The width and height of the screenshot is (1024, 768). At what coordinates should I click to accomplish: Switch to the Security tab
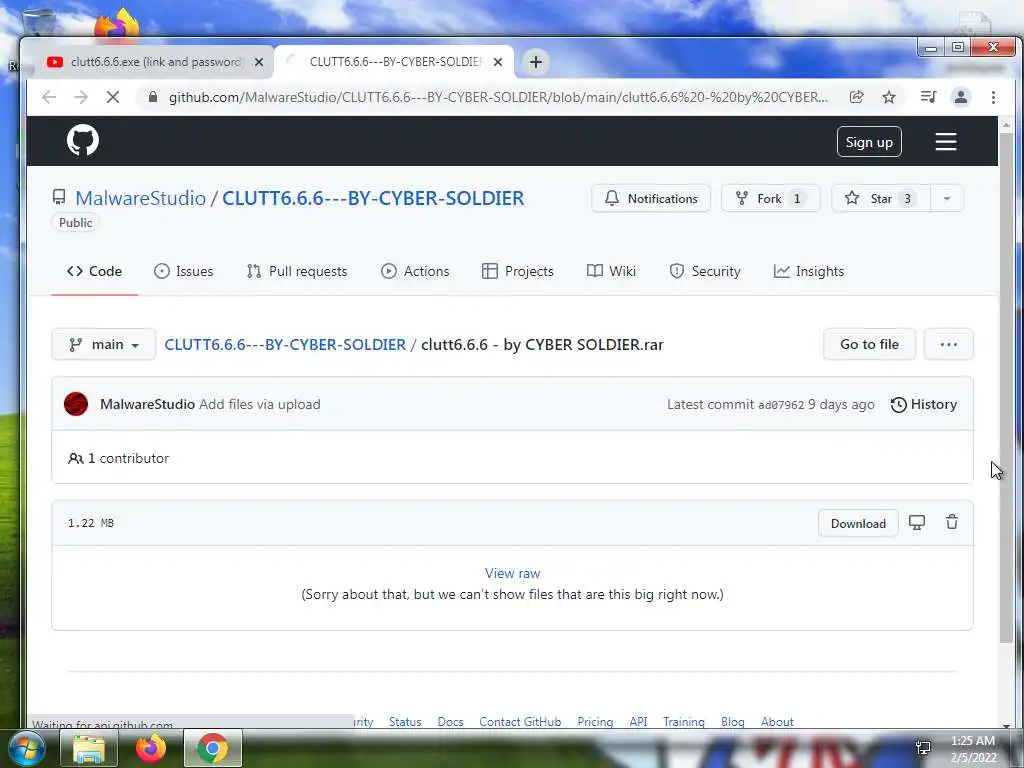705,271
